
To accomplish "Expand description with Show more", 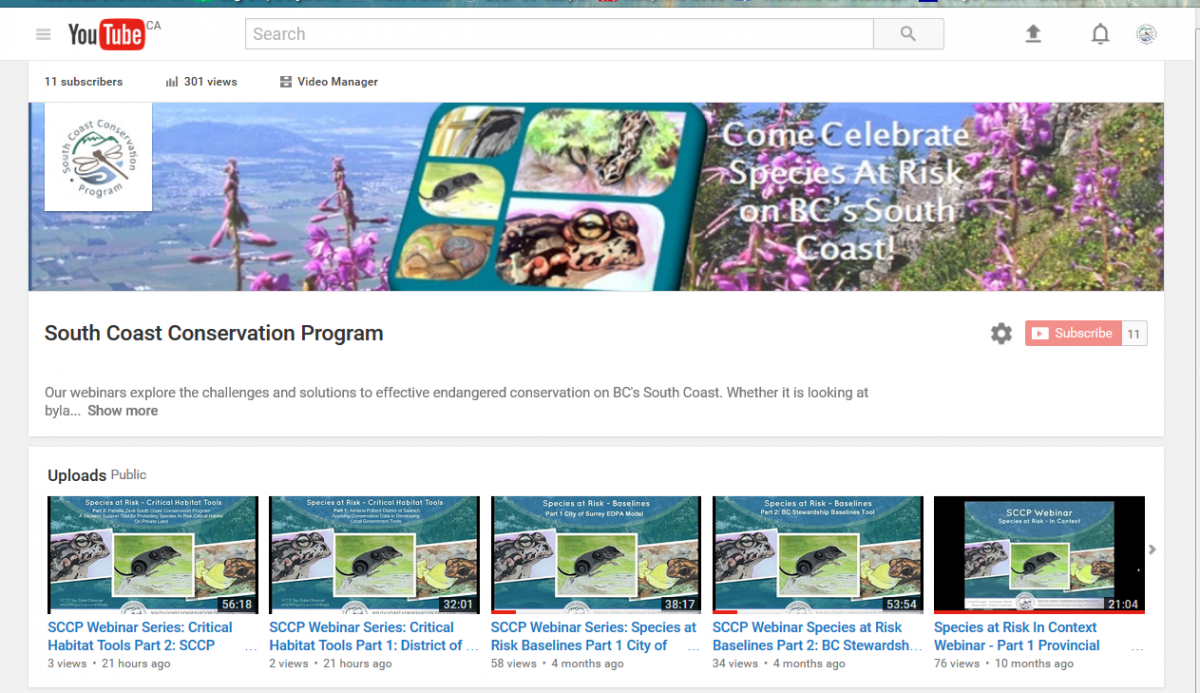I will 122,411.
